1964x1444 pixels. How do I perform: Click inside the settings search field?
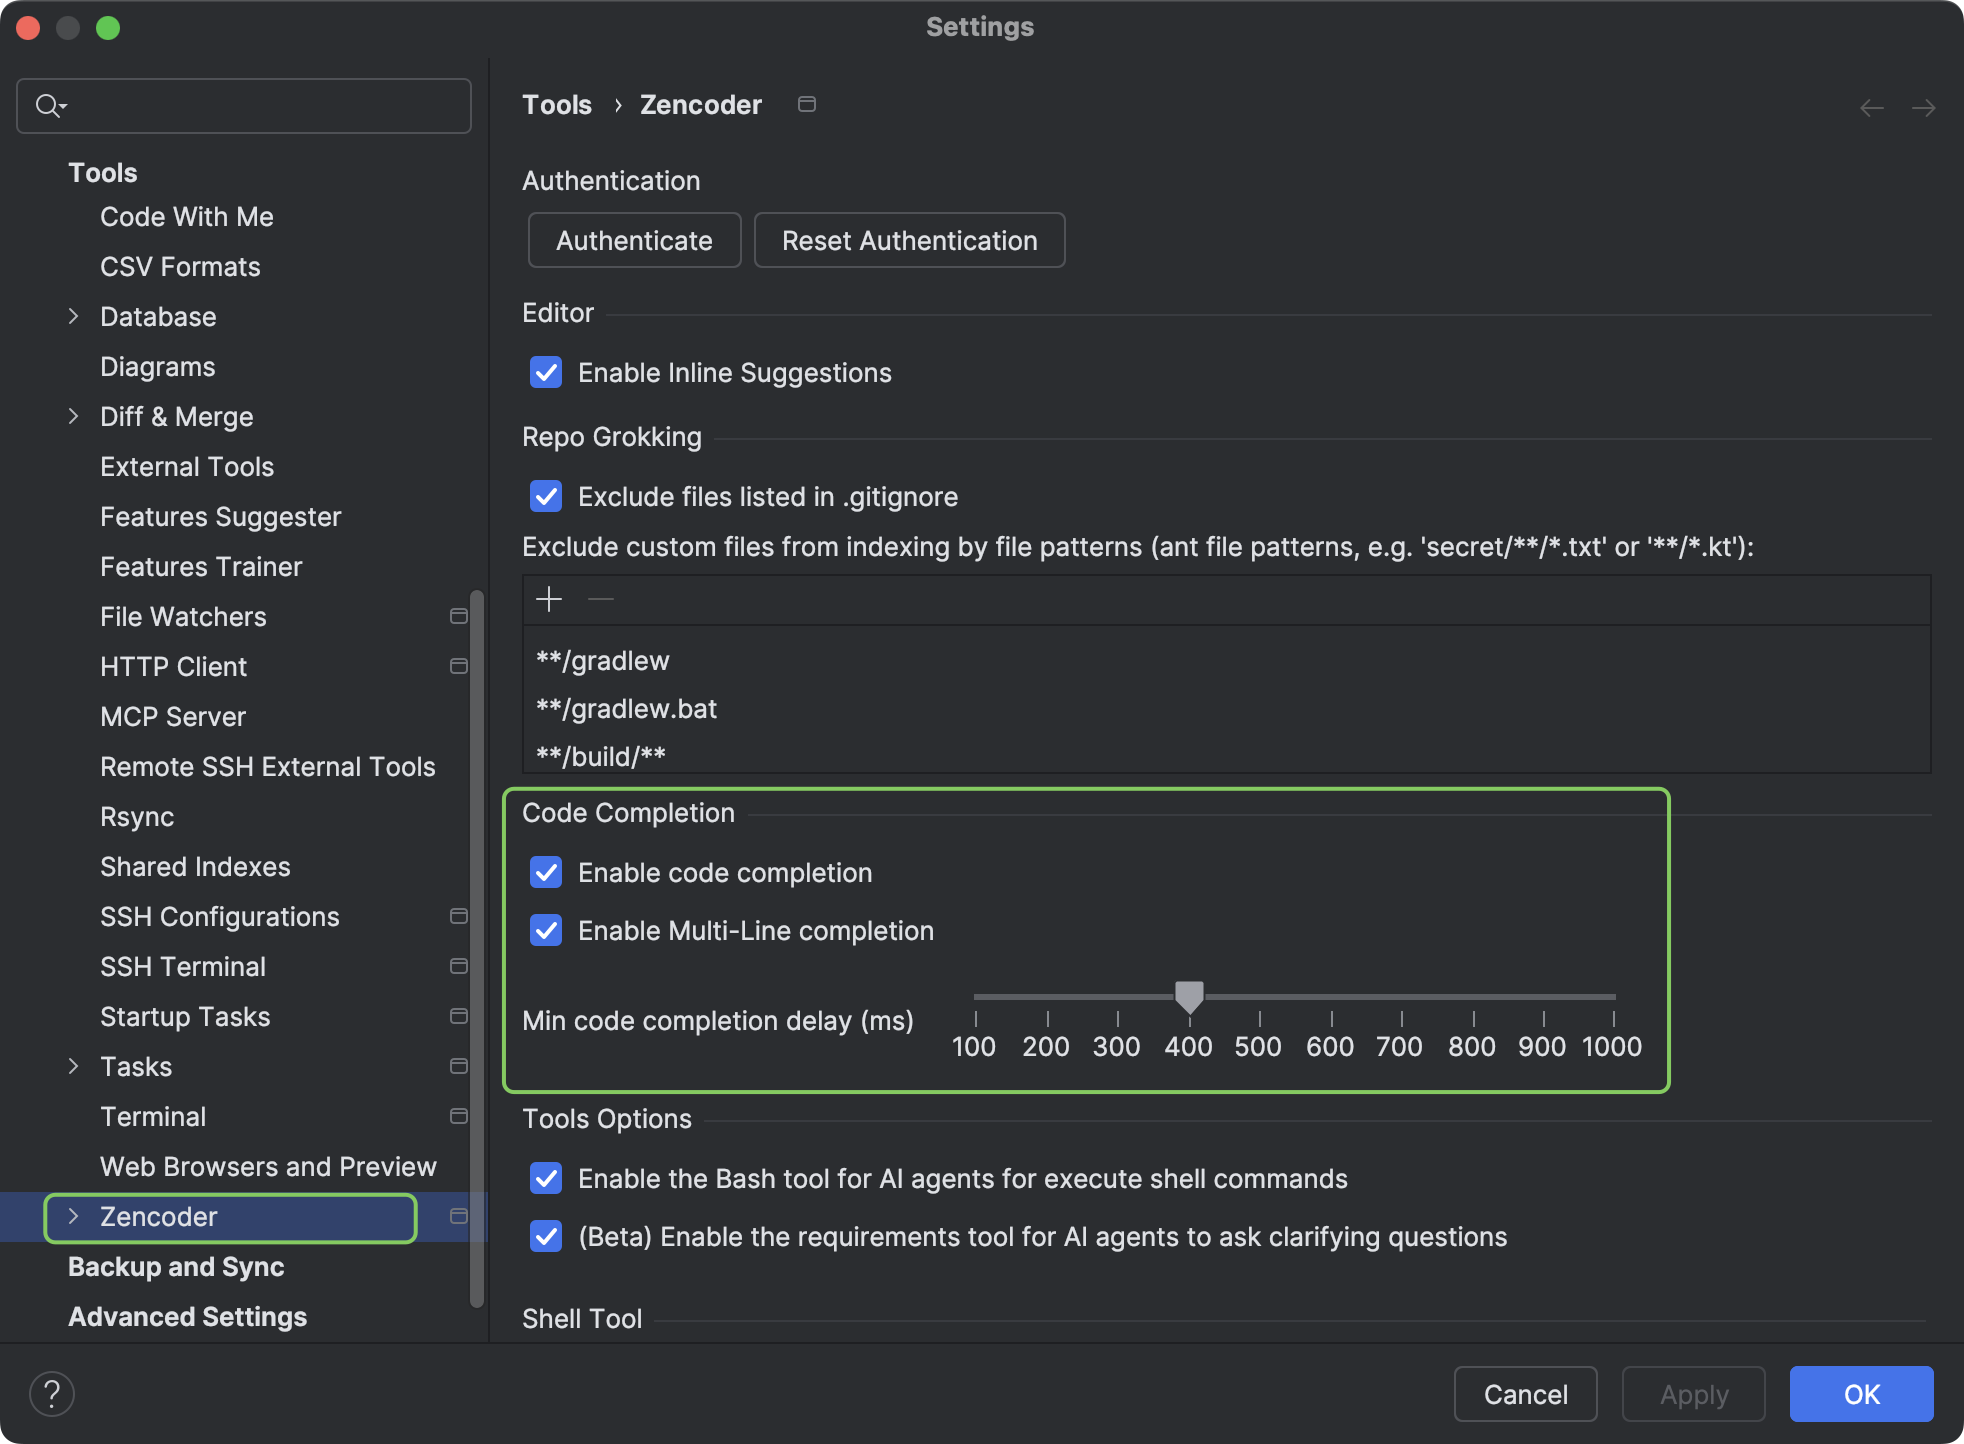[250, 105]
